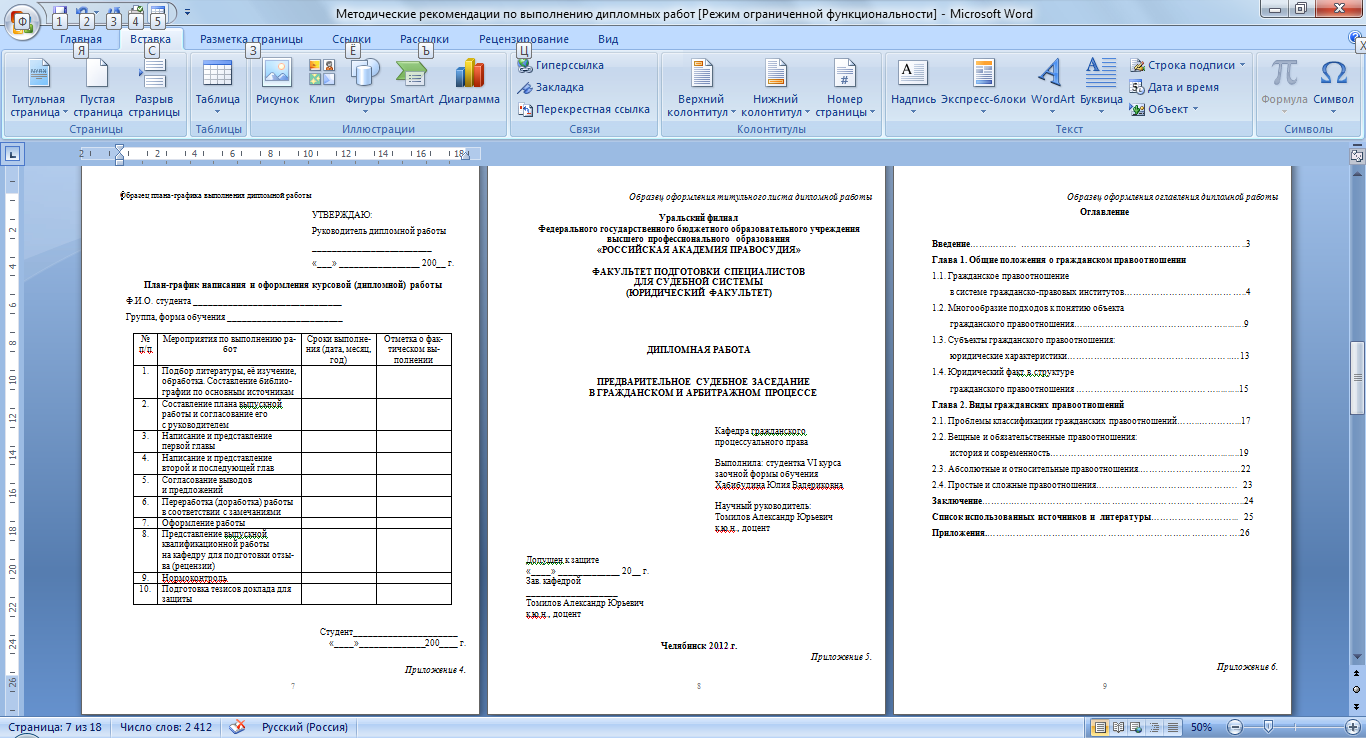Viewport: 1366px width, 738px height.
Task: Insert a symbol with Символ
Action: (1333, 88)
